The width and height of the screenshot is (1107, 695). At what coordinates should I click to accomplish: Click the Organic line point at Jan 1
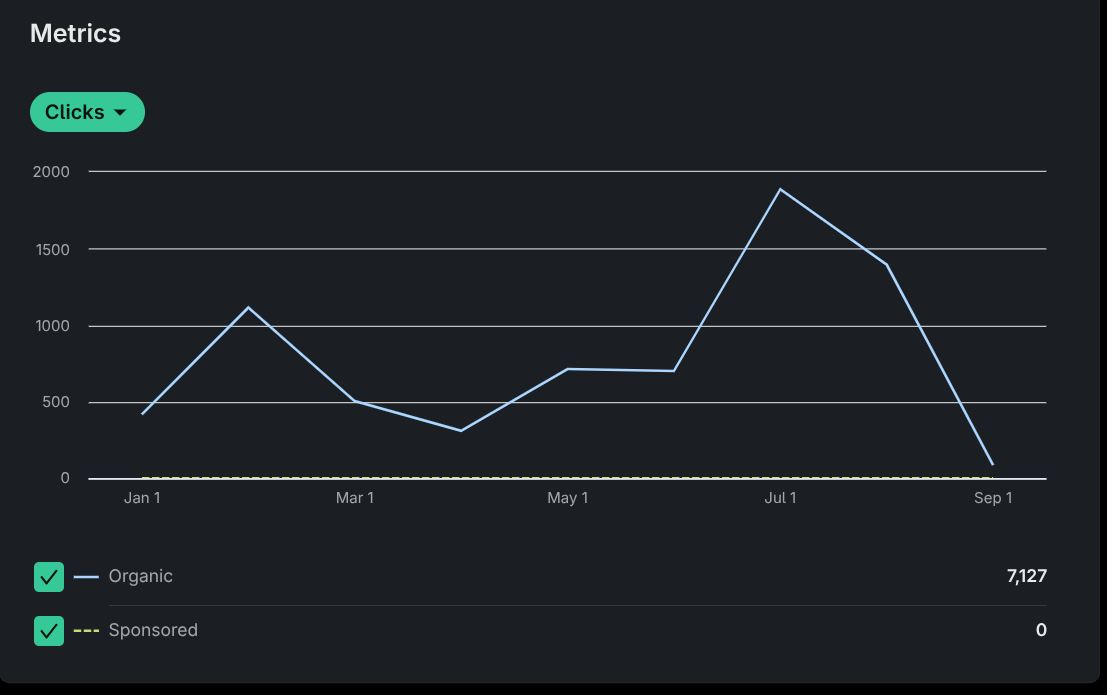(x=142, y=414)
